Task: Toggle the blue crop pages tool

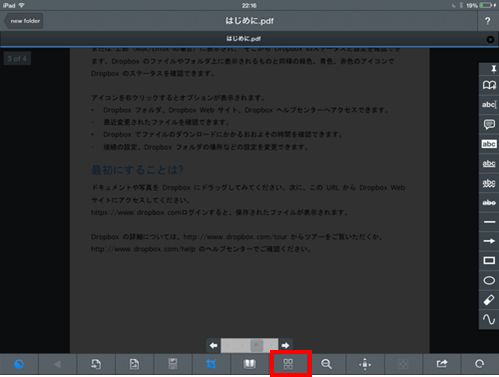Action: [x=211, y=364]
